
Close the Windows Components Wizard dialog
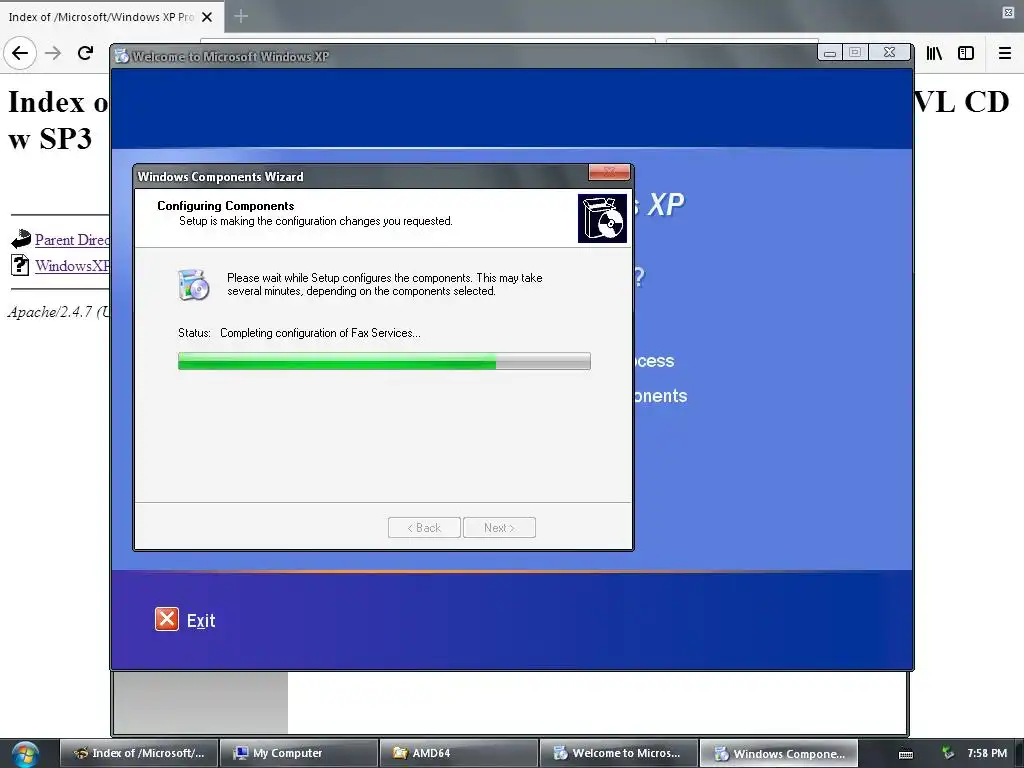pyautogui.click(x=609, y=172)
